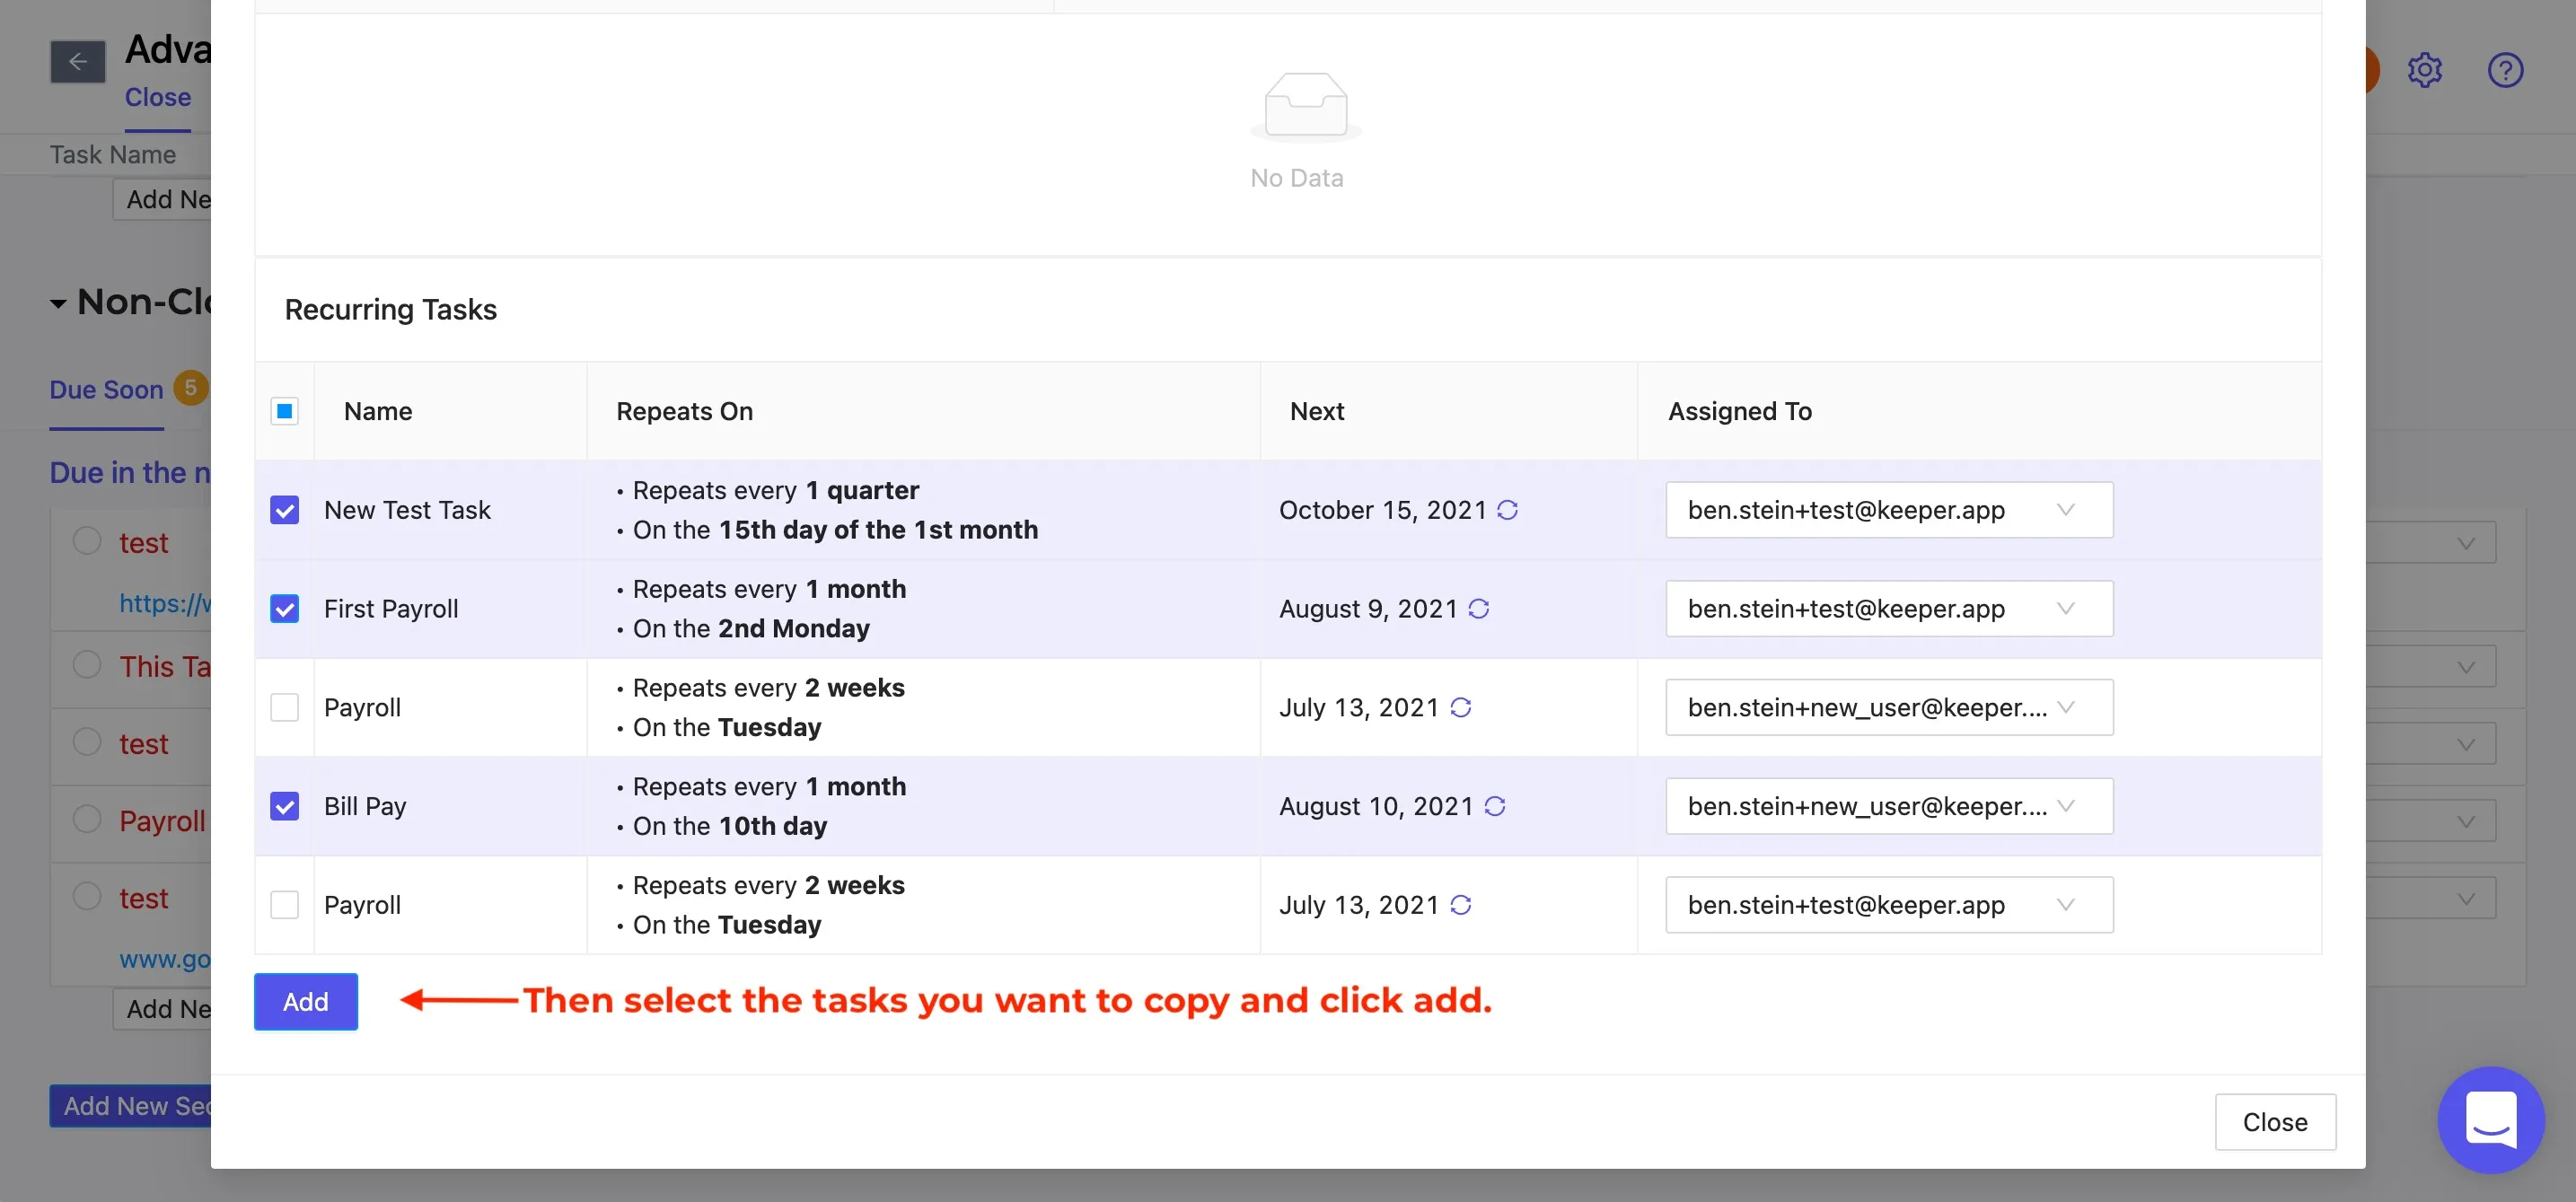Check the last Payroll row assigned to ben.stein+test

tap(285, 905)
